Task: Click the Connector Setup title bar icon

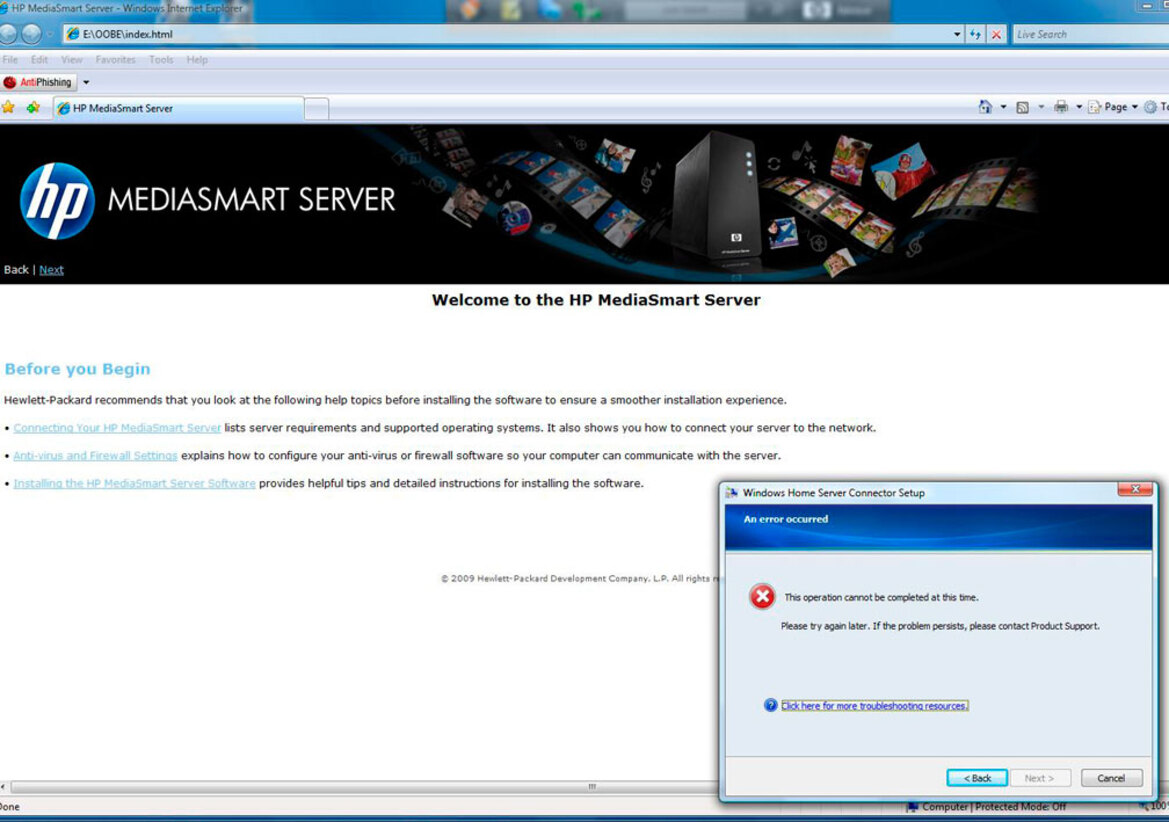Action: [731, 493]
